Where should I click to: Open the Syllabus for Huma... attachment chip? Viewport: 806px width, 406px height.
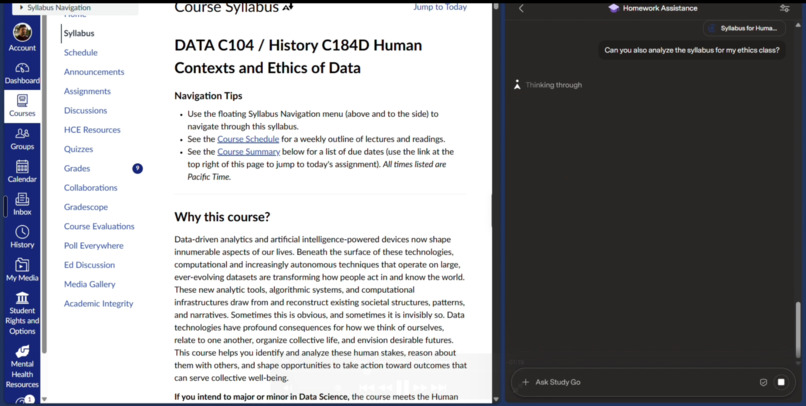coord(744,28)
